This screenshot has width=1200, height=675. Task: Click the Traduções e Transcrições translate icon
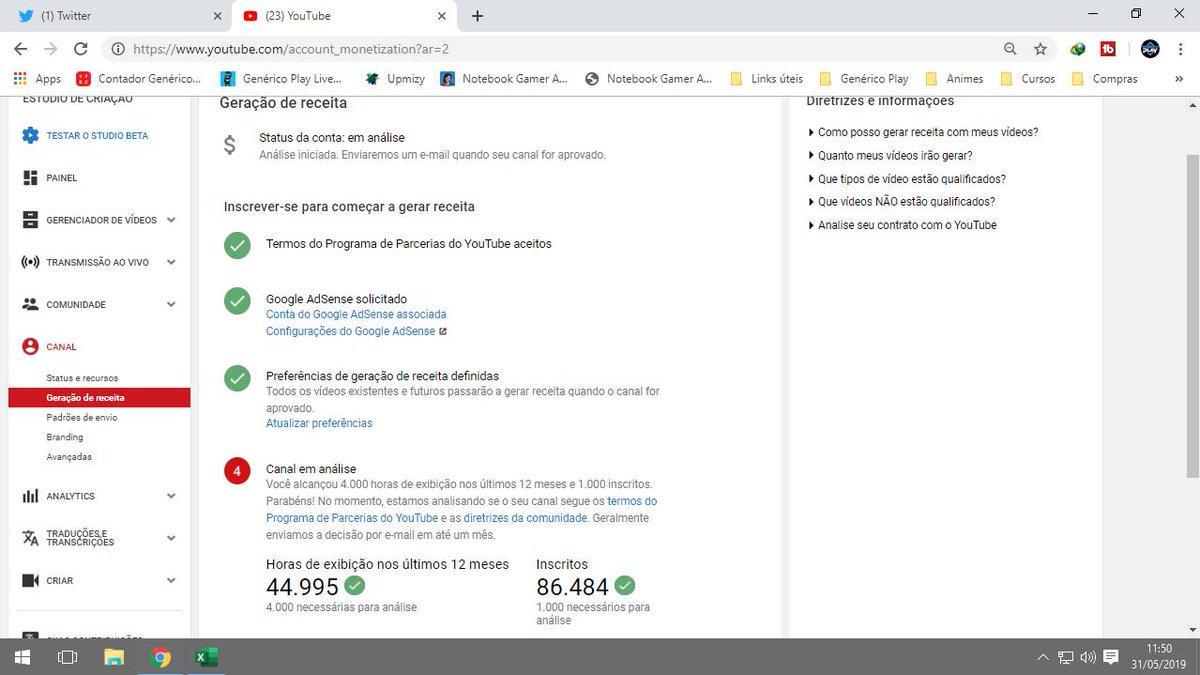(x=30, y=538)
